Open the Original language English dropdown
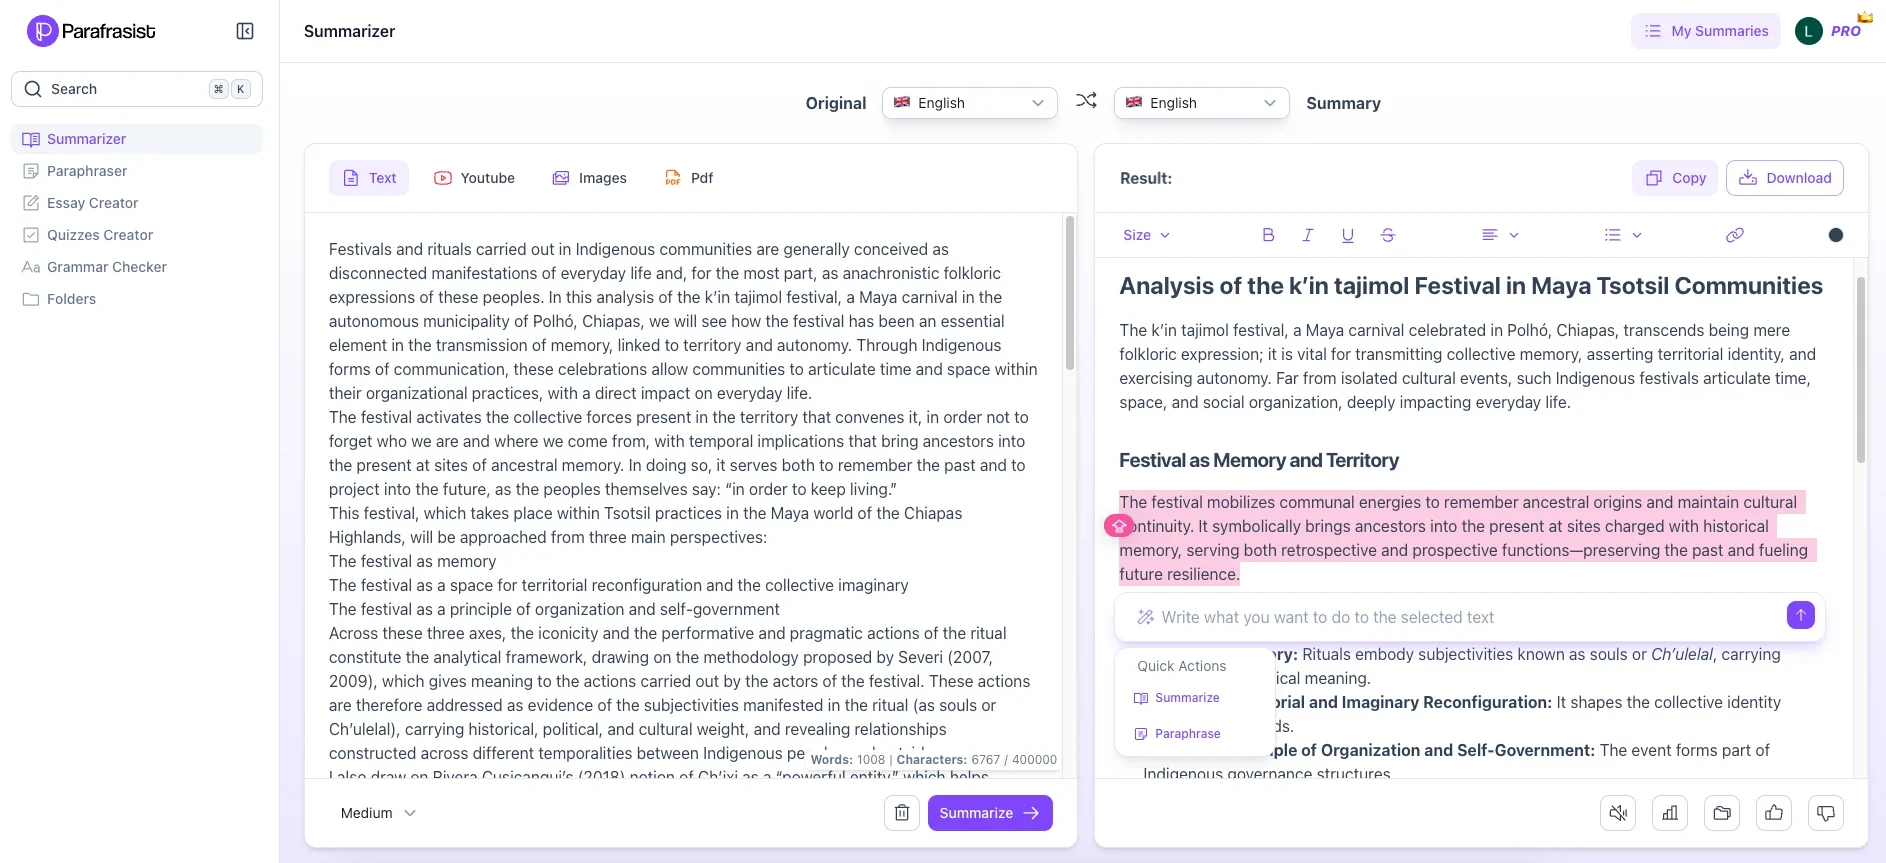Viewport: 1886px width, 863px height. (x=970, y=103)
